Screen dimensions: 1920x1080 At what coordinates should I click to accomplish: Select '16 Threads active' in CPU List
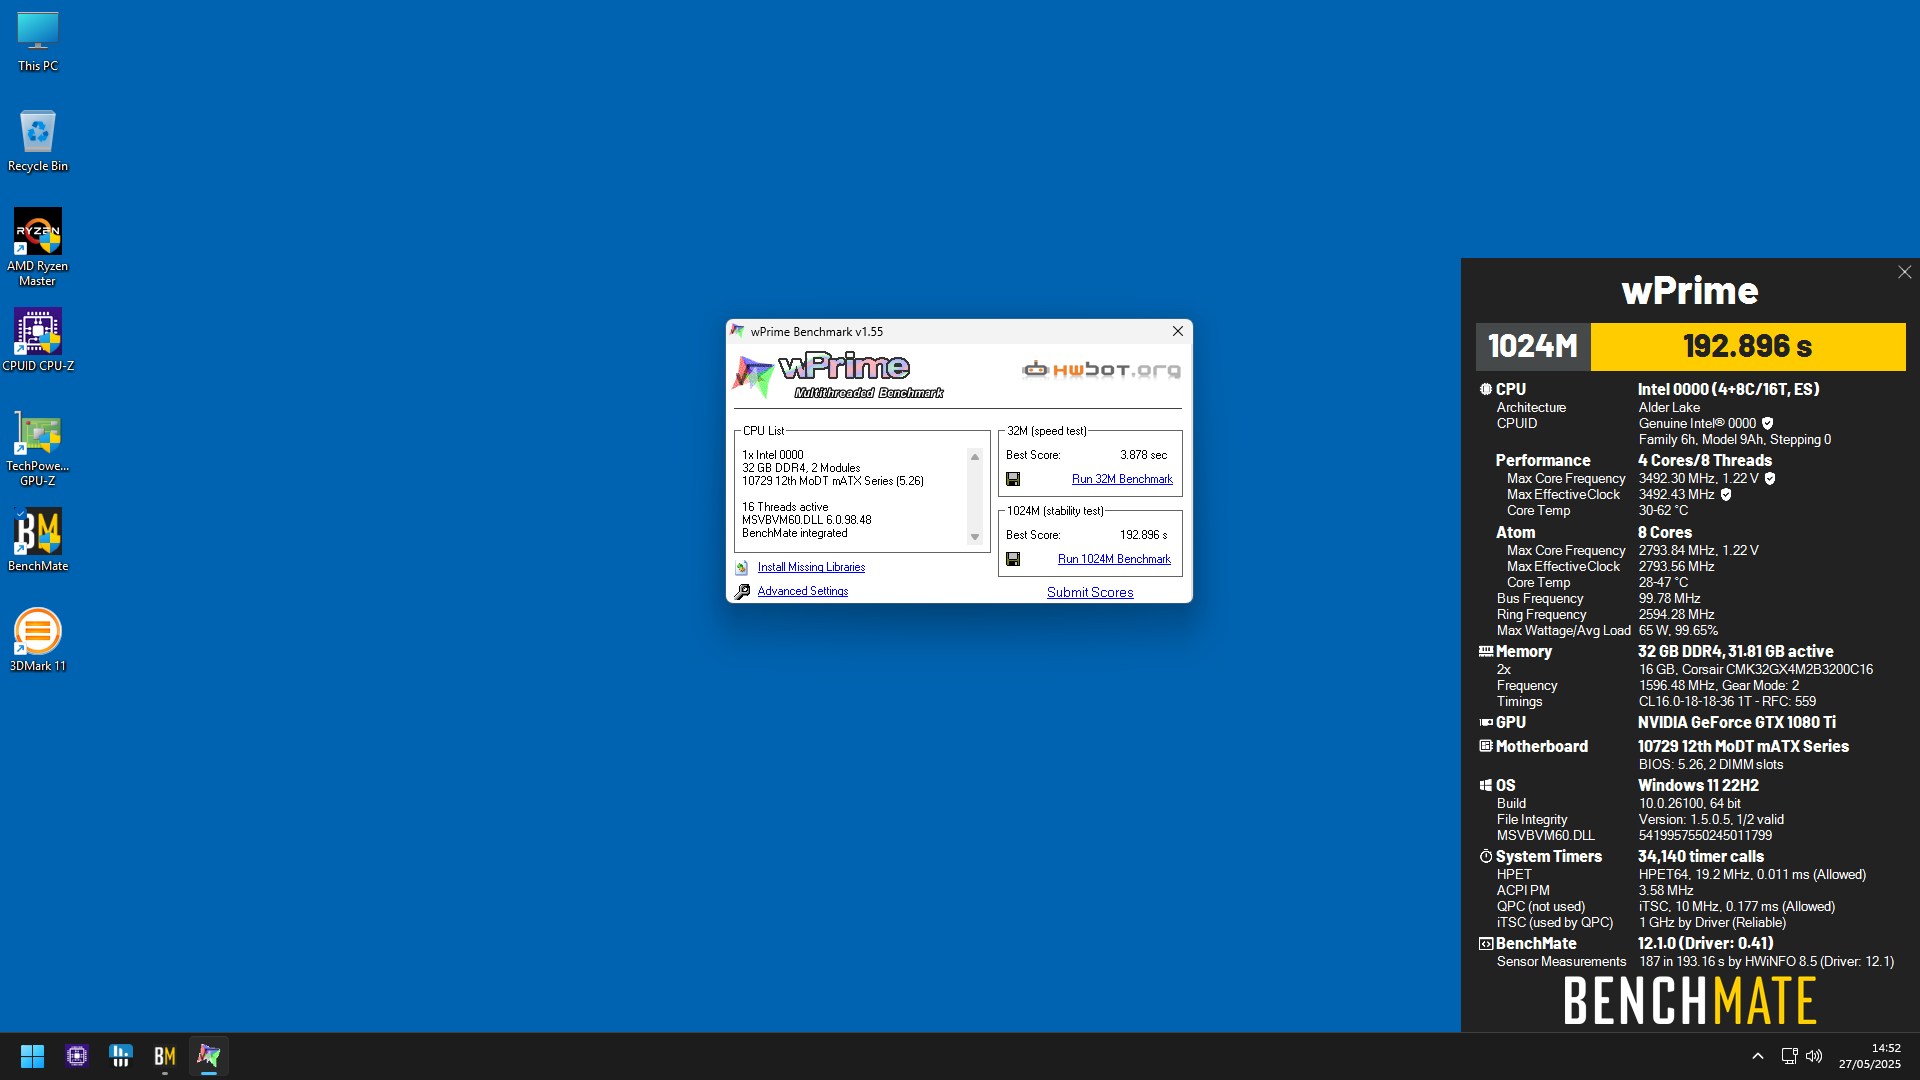click(x=785, y=507)
